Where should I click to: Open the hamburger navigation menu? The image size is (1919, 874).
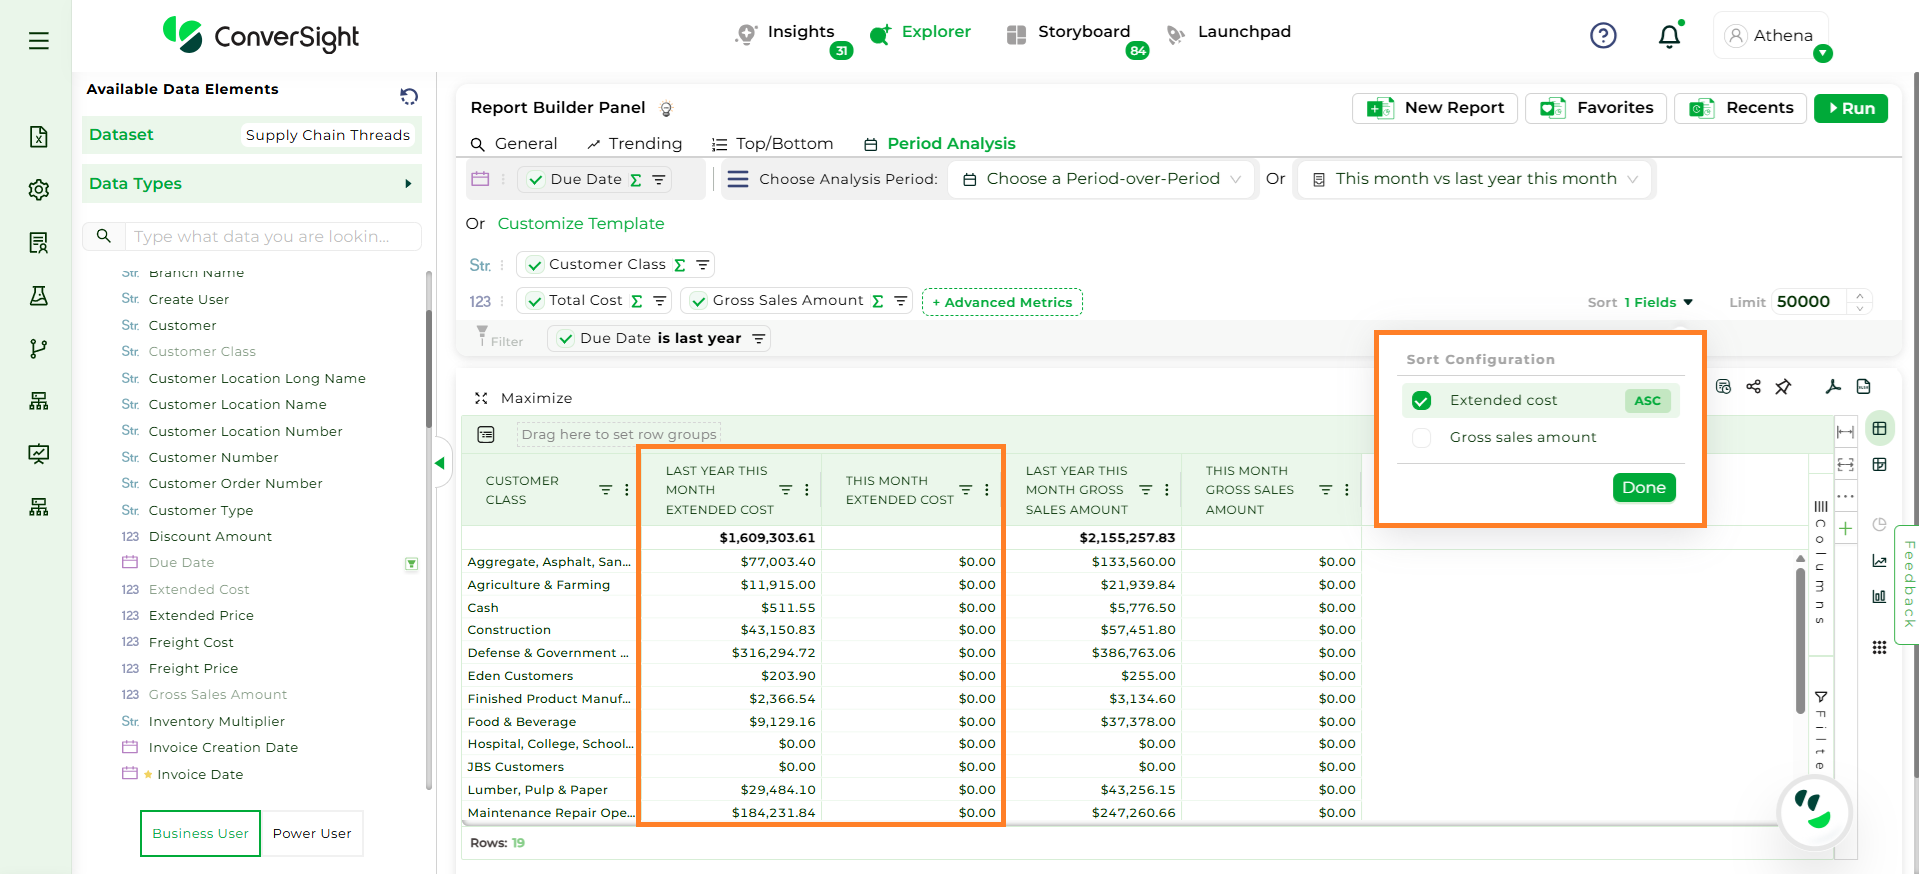pos(38,41)
